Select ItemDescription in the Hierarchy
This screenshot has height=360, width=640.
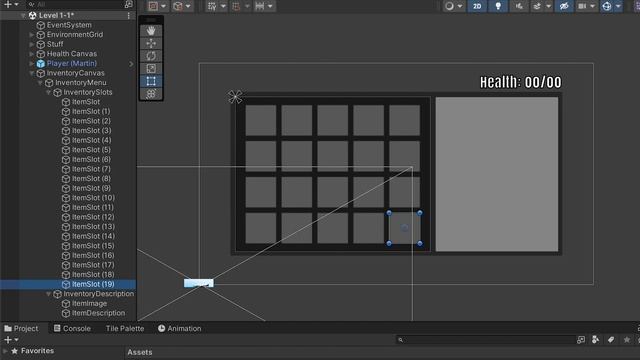point(98,313)
